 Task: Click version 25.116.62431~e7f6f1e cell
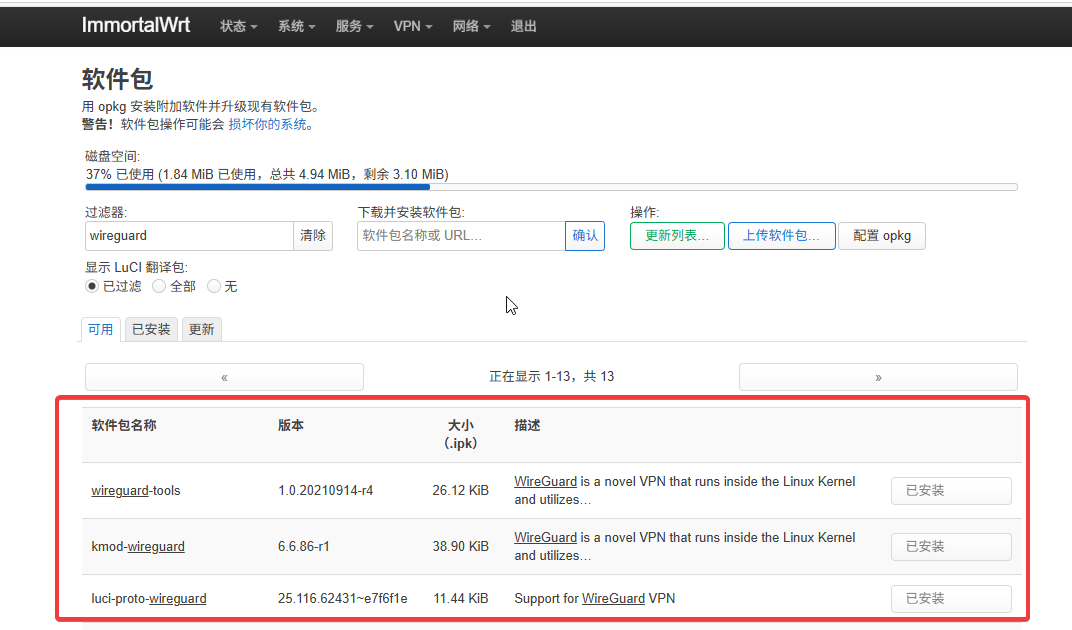[x=343, y=599]
